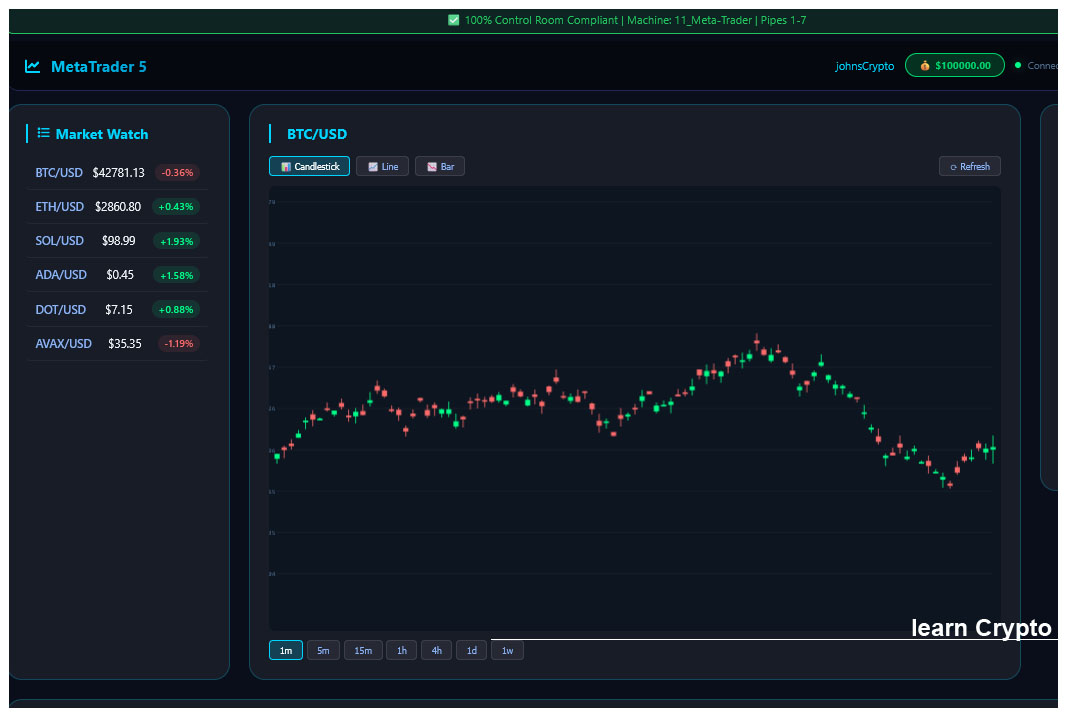Click the -0.36% change badge

(x=177, y=173)
